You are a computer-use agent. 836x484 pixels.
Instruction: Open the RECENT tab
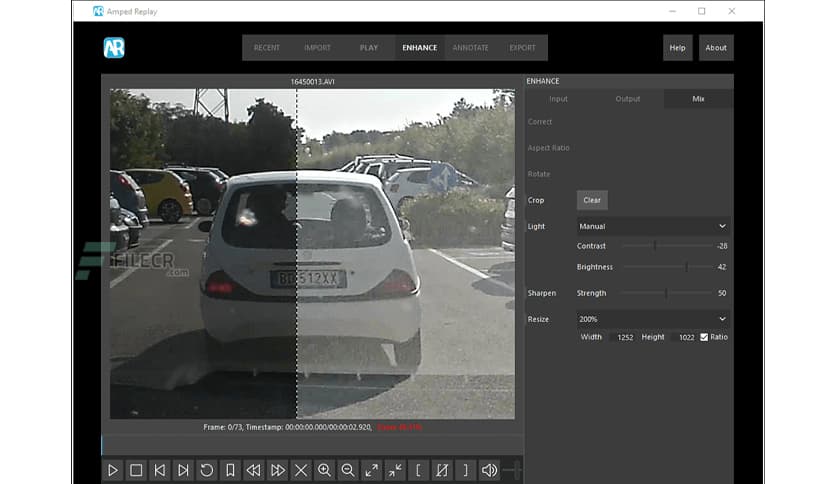click(x=267, y=47)
